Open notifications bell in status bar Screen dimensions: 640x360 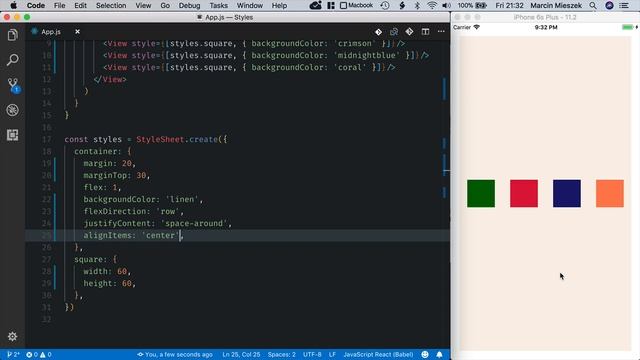pyautogui.click(x=439, y=354)
